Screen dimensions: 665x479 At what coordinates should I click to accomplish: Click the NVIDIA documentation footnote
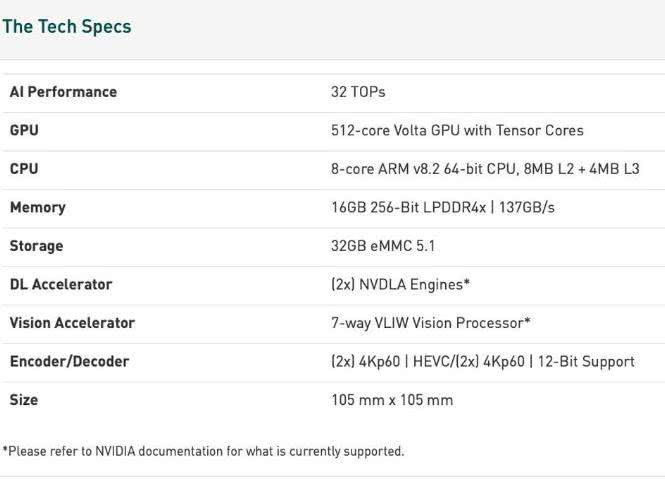point(204,451)
